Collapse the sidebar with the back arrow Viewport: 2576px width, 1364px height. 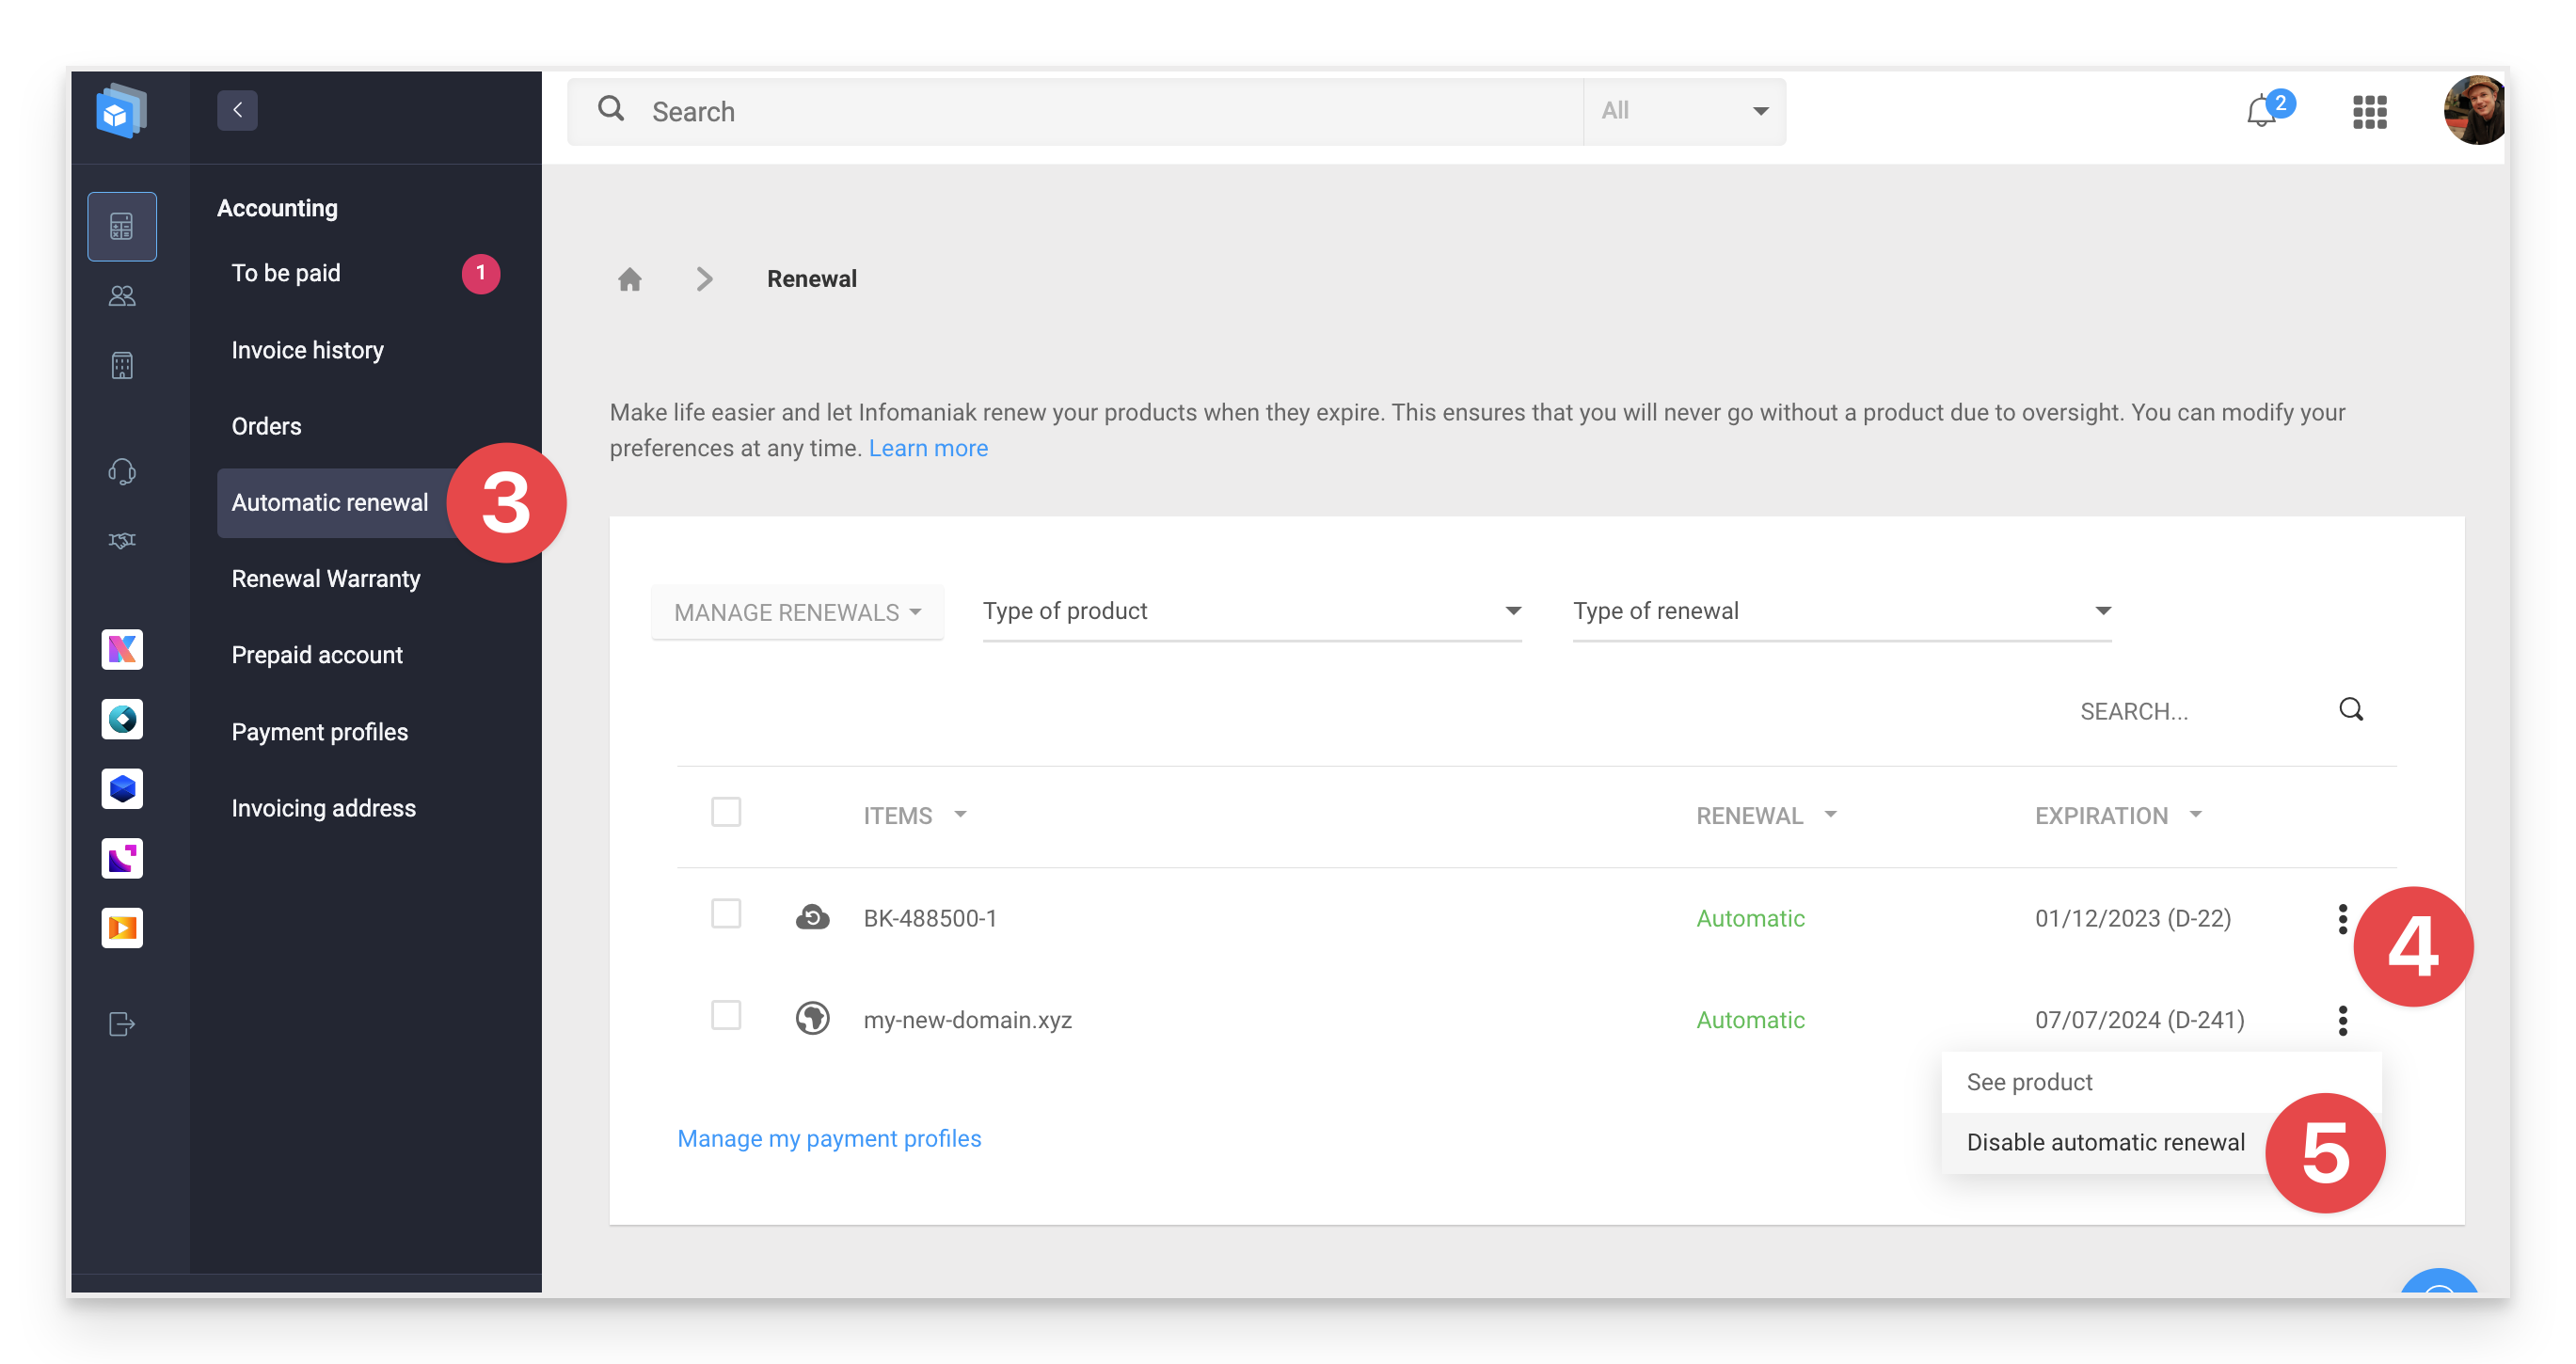click(237, 110)
